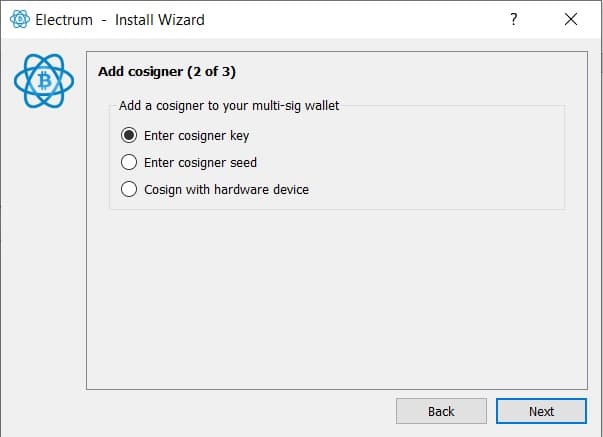Close the Install Wizard window
The height and width of the screenshot is (437, 603).
click(x=571, y=19)
